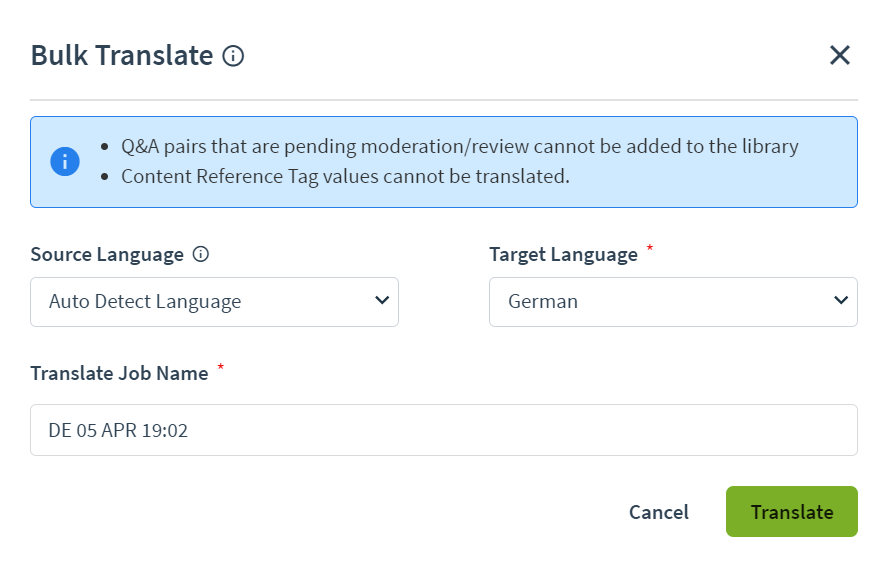Click the red asterisk beside Target Language
This screenshot has height=565, width=882.
pyautogui.click(x=650, y=248)
